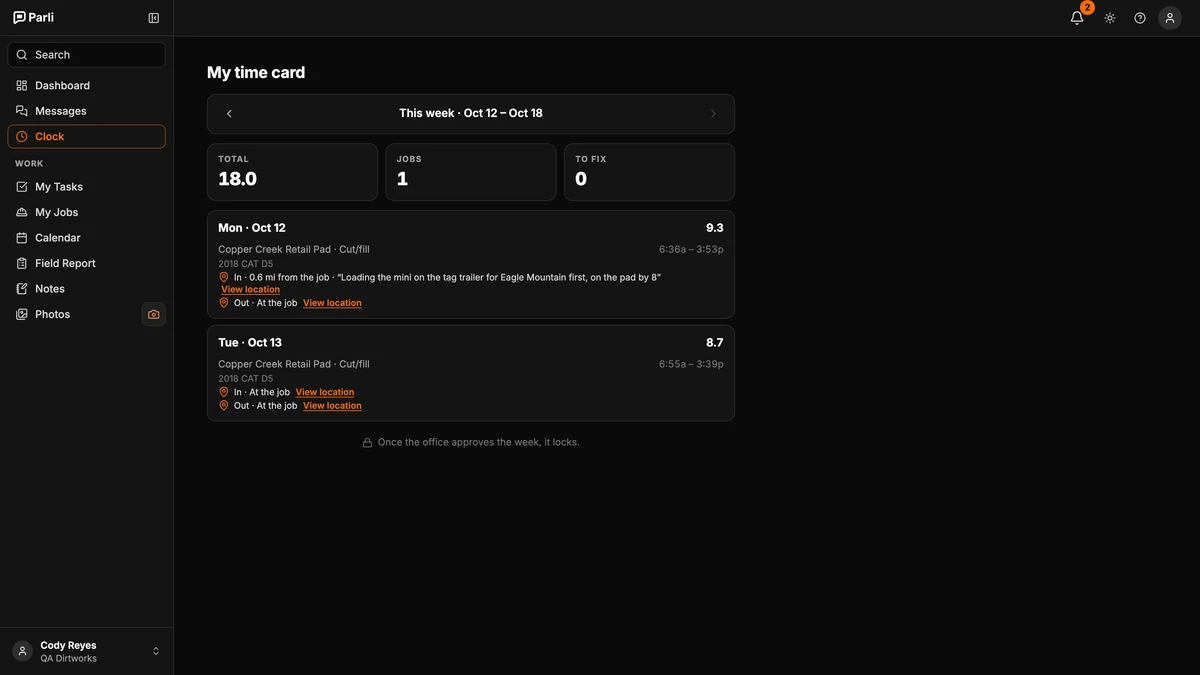Open user profile avatar in header
This screenshot has height=675, width=1200.
coord(1170,18)
